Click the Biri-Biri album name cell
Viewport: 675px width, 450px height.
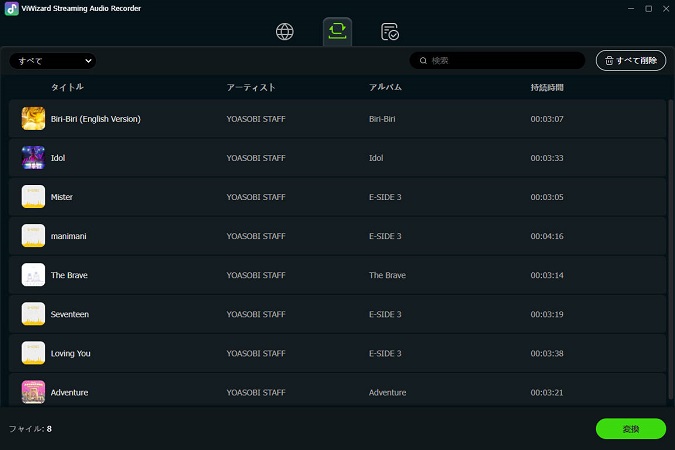[x=382, y=119]
